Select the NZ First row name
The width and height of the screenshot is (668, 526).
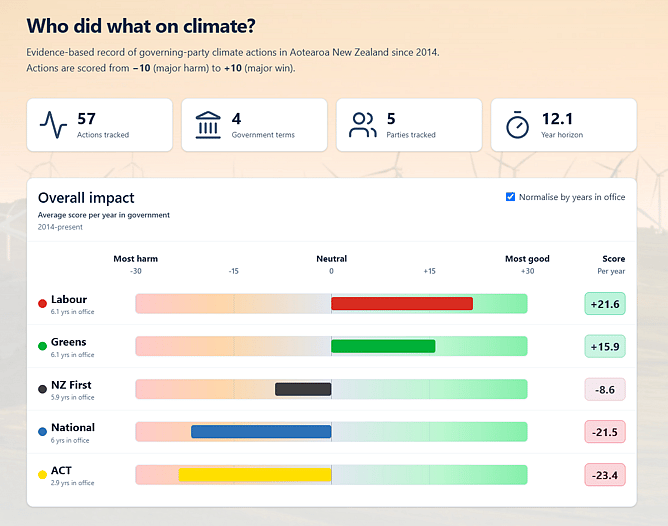71,385
